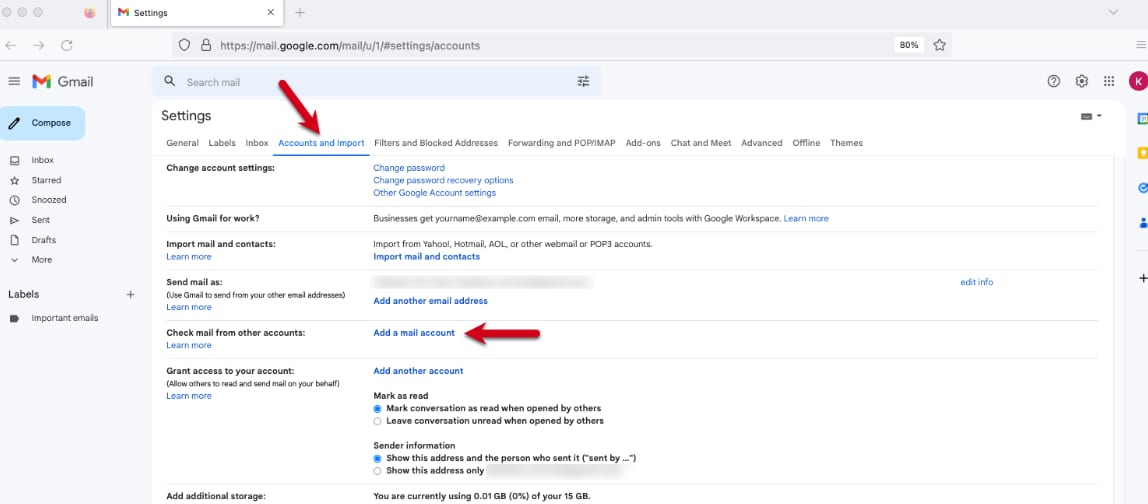1148x504 pixels.
Task: Select Leave conversation unread when opened
Action: [x=378, y=421]
